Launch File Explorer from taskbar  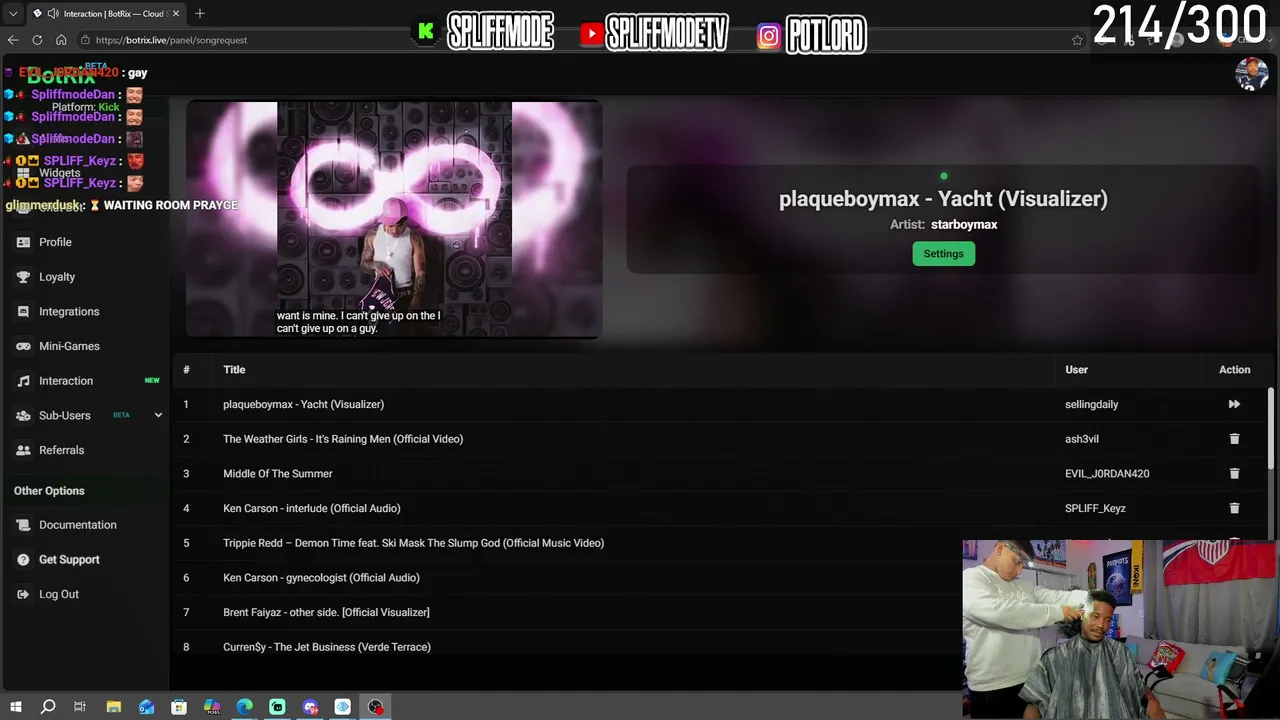113,707
